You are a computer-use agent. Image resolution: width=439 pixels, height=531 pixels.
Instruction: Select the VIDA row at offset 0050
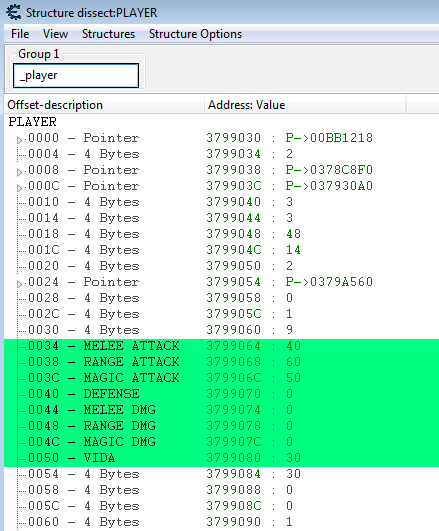pyautogui.click(x=221, y=458)
